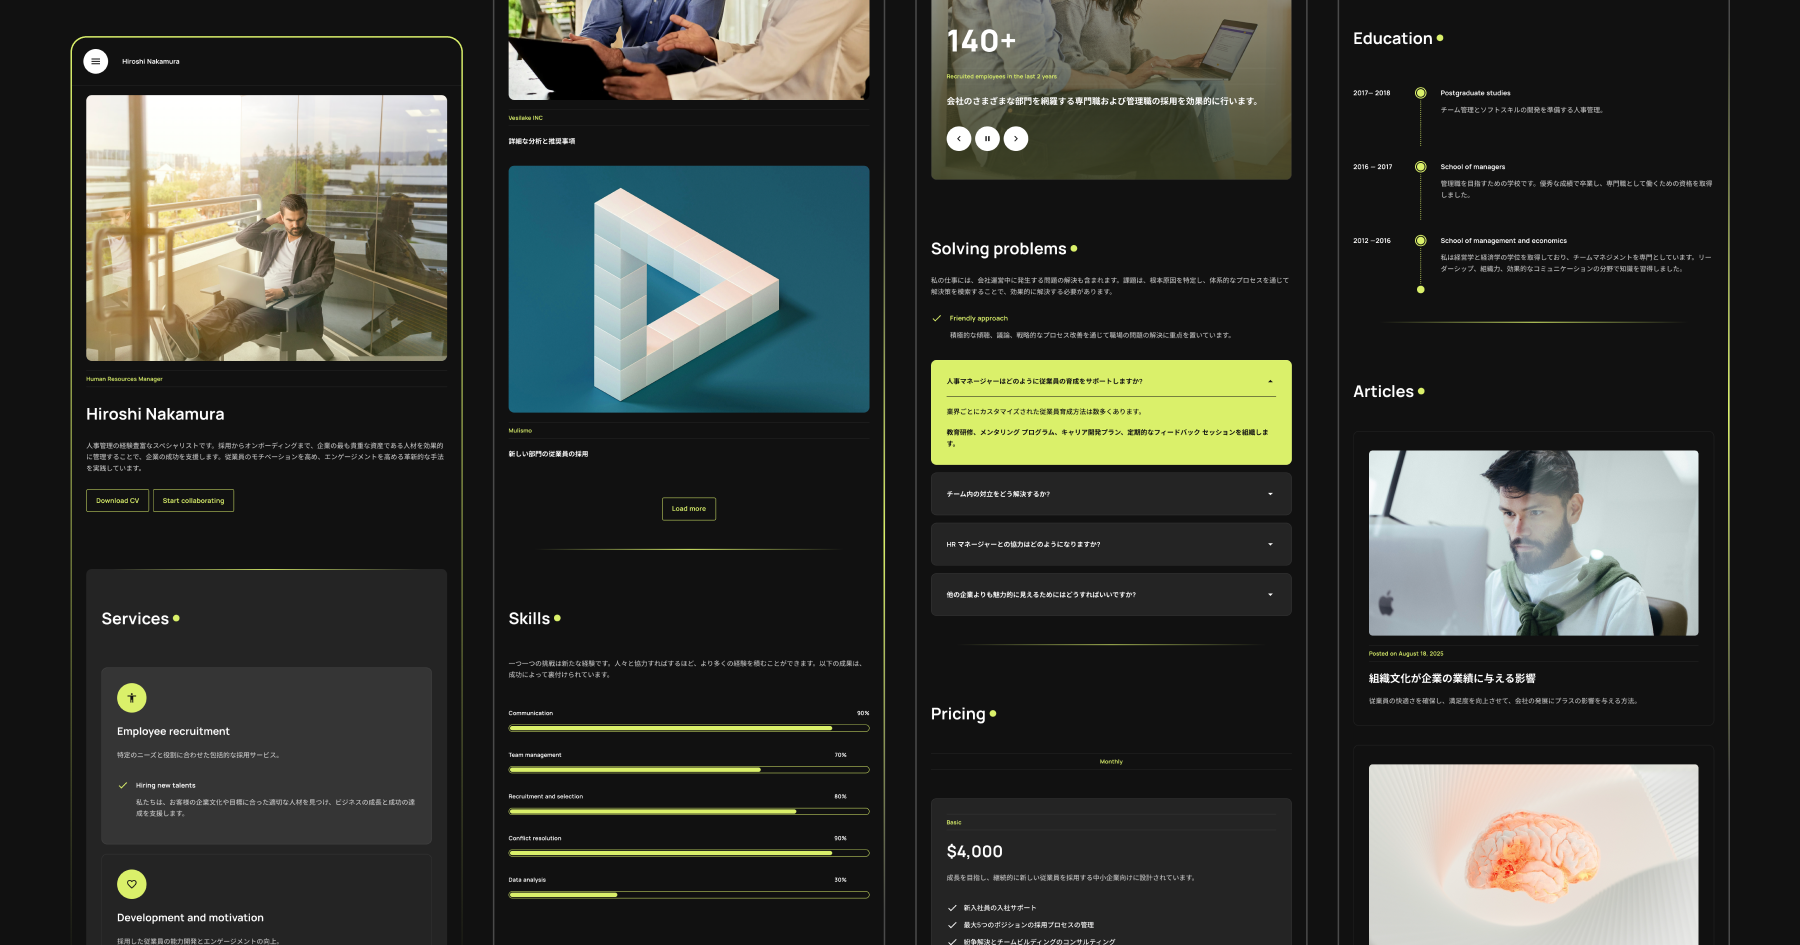This screenshot has width=1800, height=945.
Task: Click the Human Resources Manager label
Action: [x=124, y=379]
